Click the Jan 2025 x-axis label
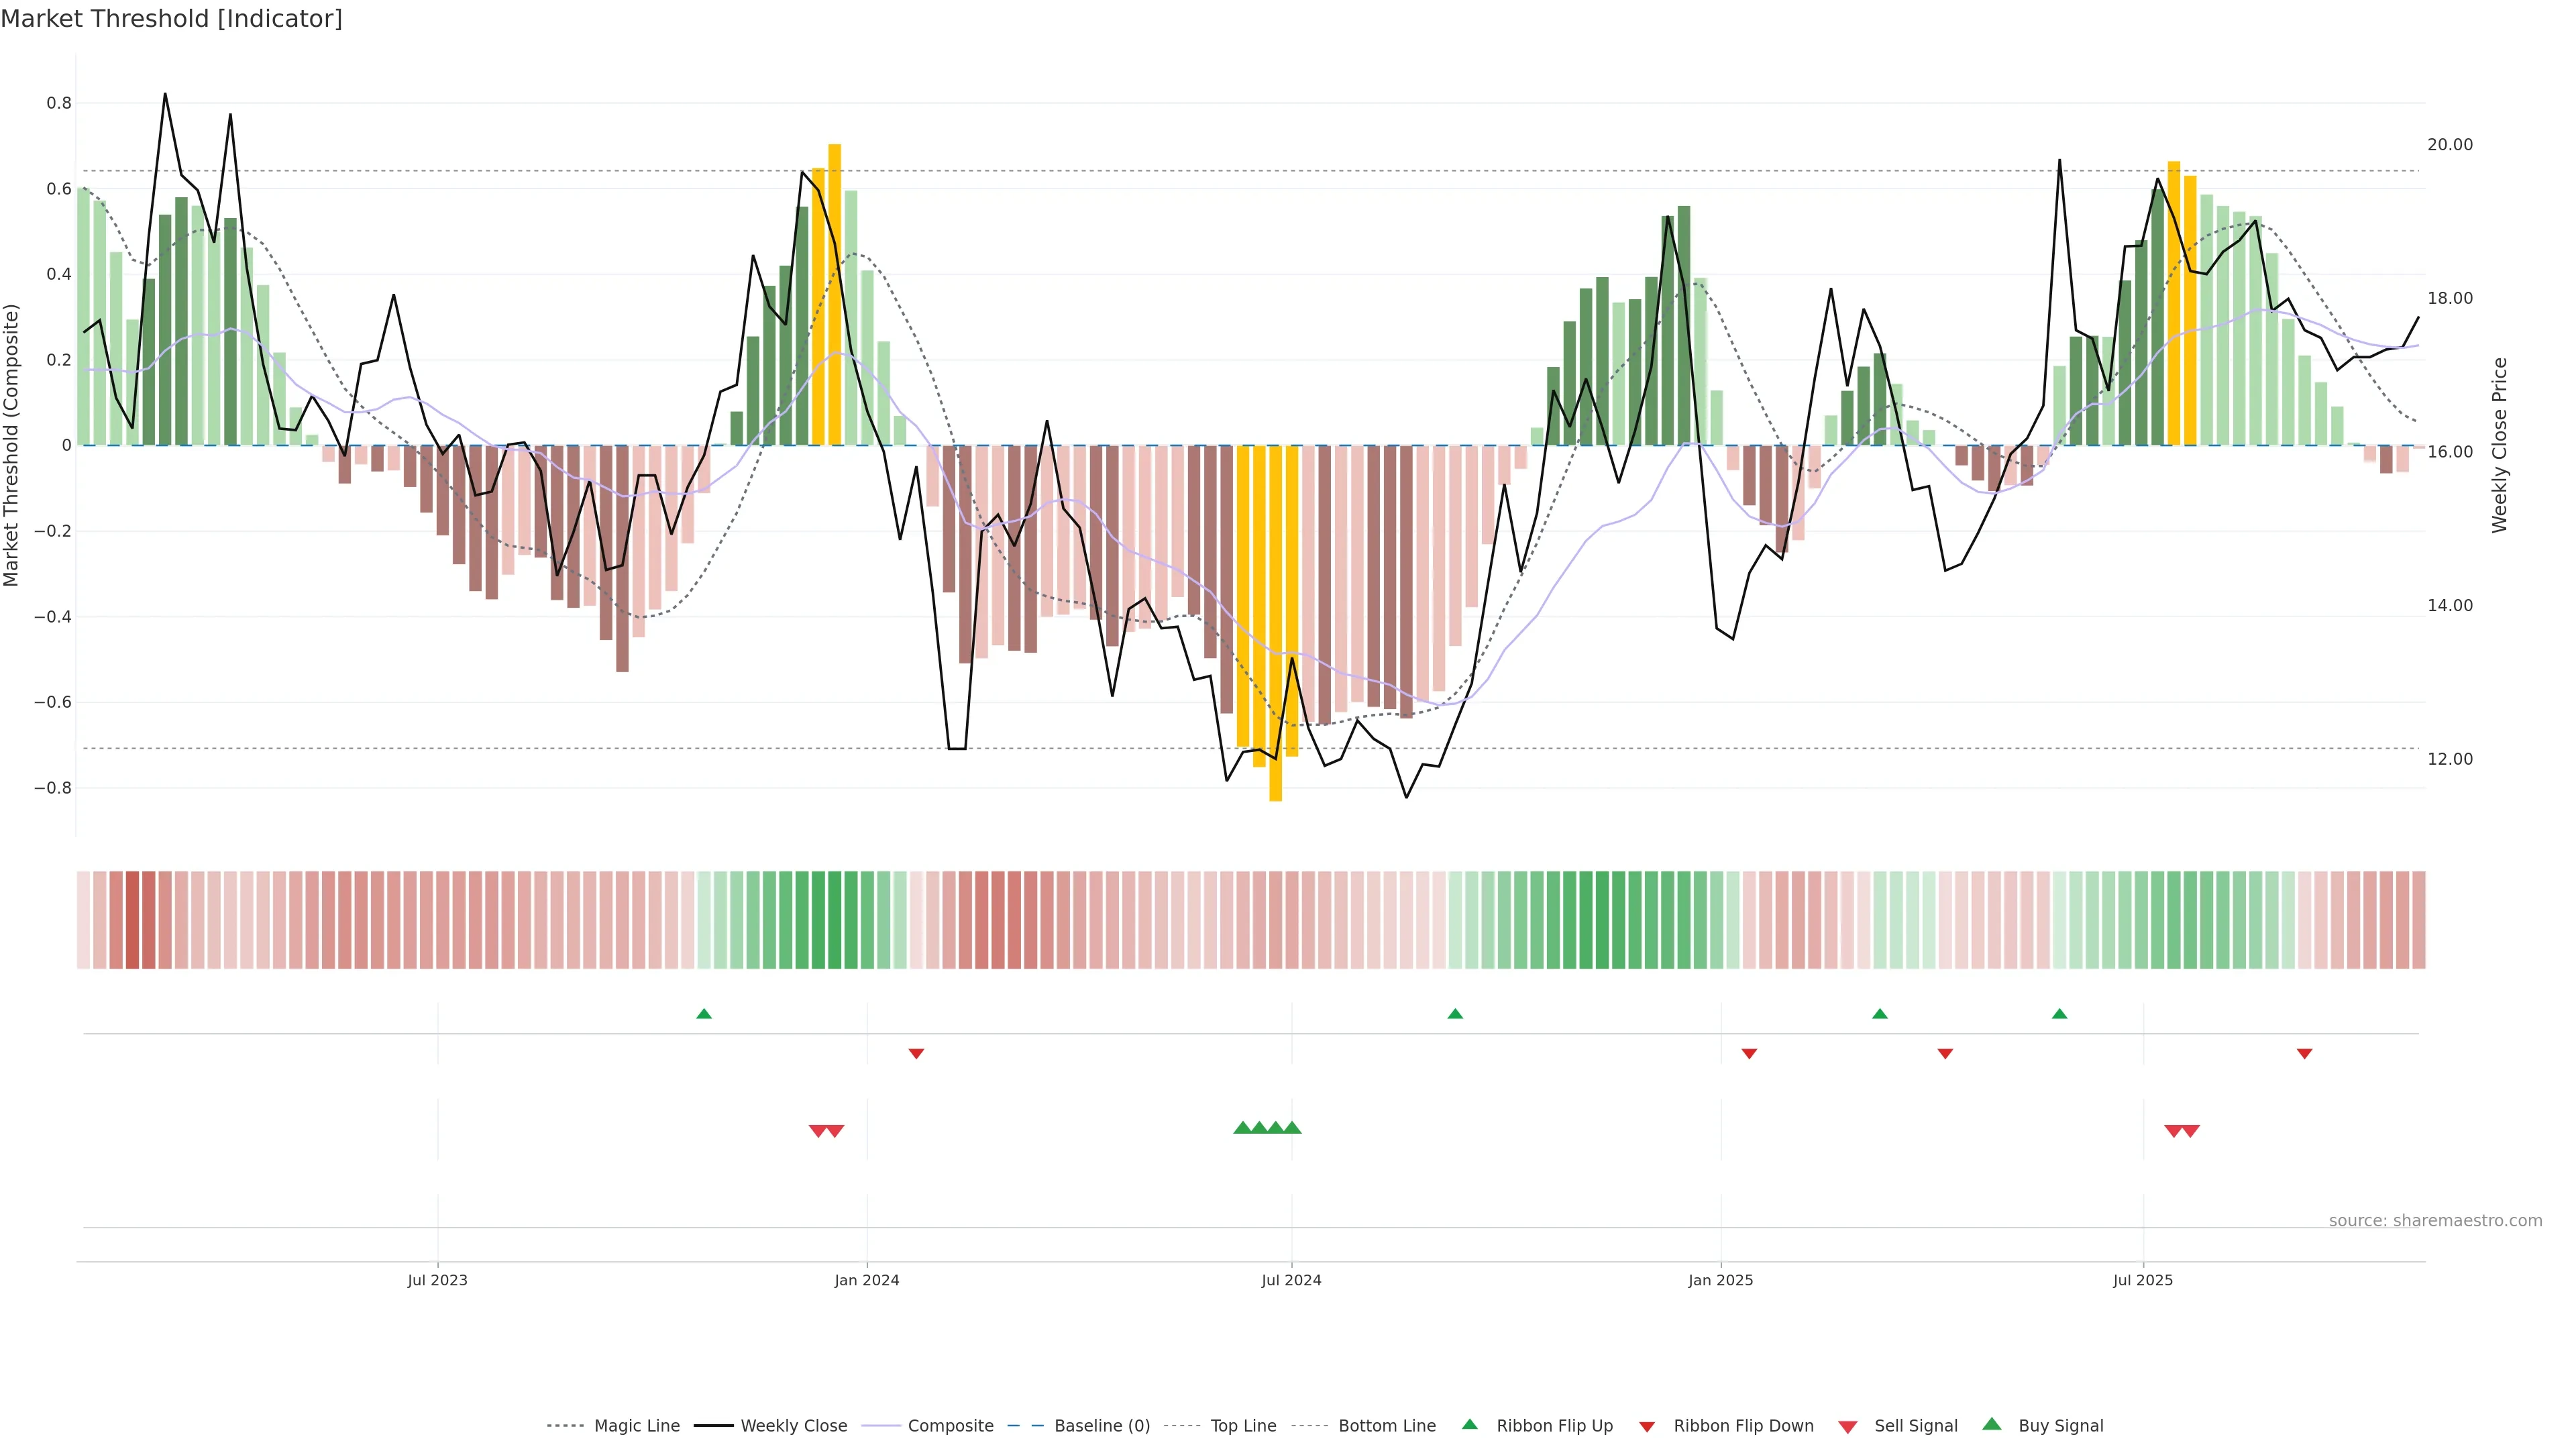Viewport: 2576px width, 1449px height. point(1720,1280)
